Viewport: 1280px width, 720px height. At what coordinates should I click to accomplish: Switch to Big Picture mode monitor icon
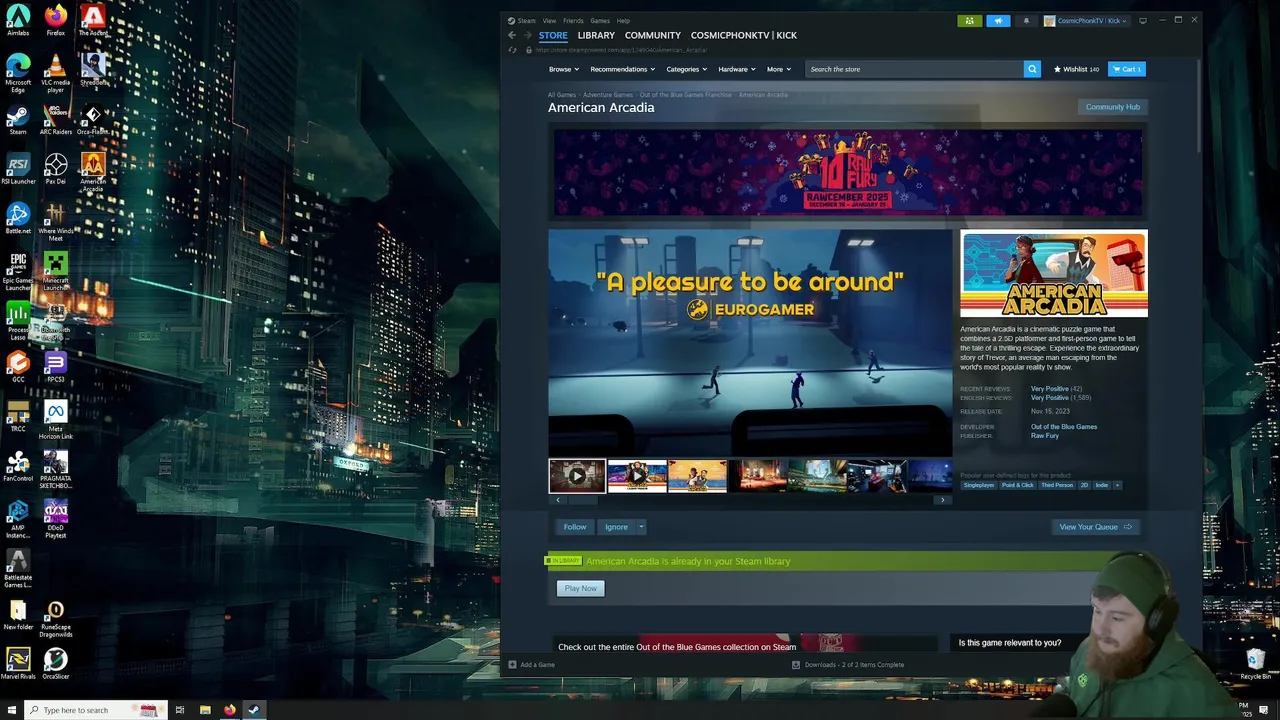click(x=1143, y=20)
